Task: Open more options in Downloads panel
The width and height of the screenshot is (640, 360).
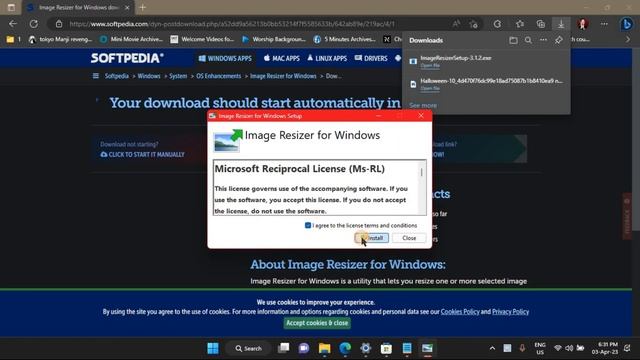Action: 543,40
